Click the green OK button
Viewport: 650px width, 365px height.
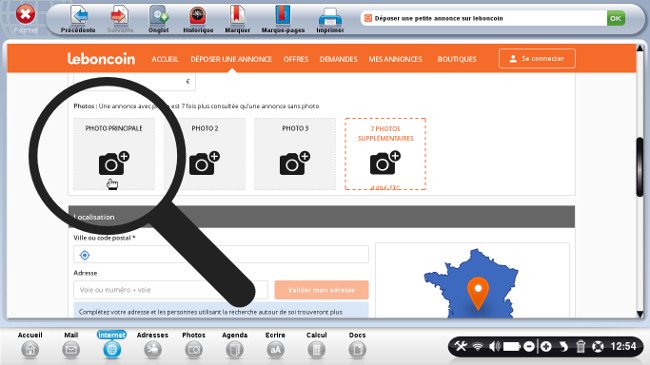coord(616,18)
